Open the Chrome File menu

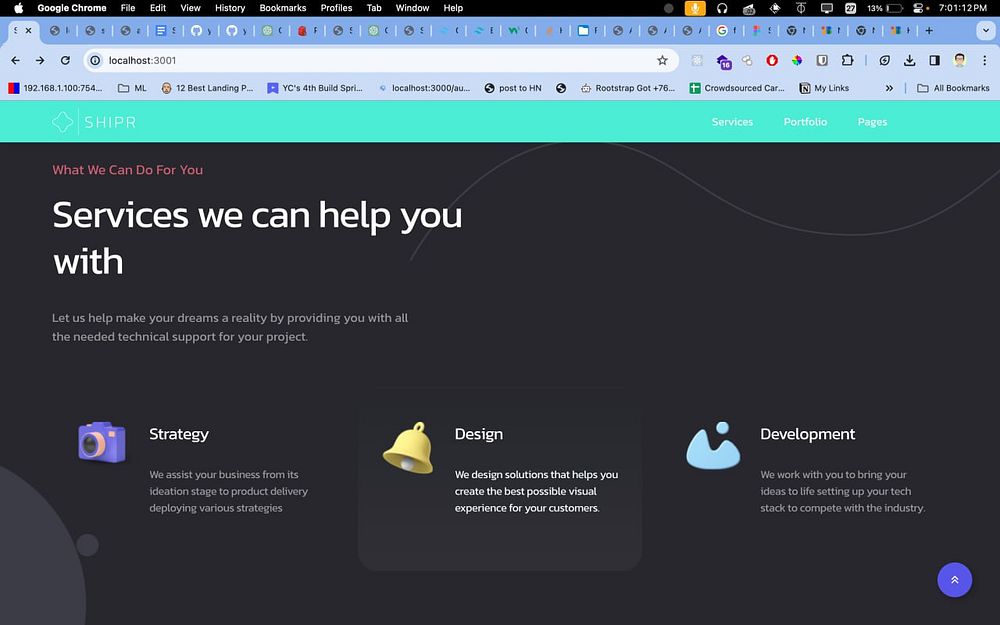pyautogui.click(x=128, y=8)
